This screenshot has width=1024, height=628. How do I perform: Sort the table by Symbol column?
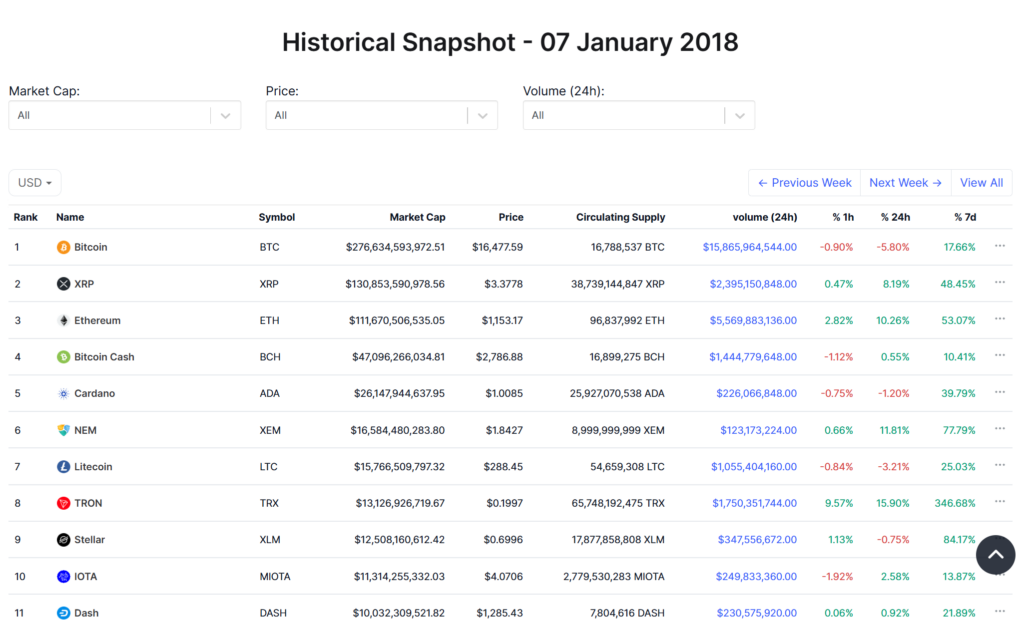pyautogui.click(x=277, y=217)
